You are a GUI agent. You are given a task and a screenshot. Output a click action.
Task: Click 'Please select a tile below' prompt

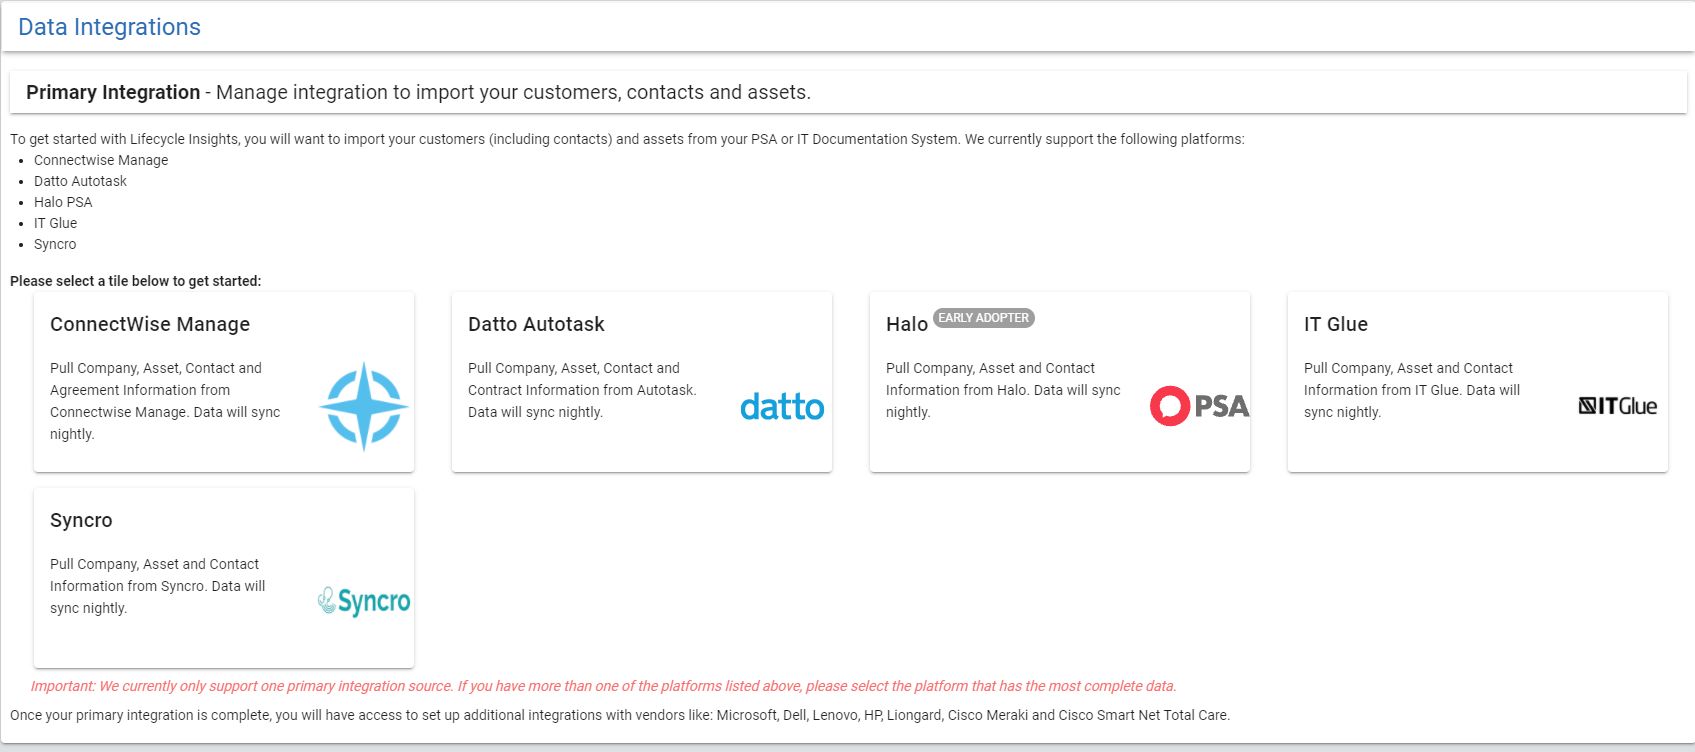coord(136,281)
